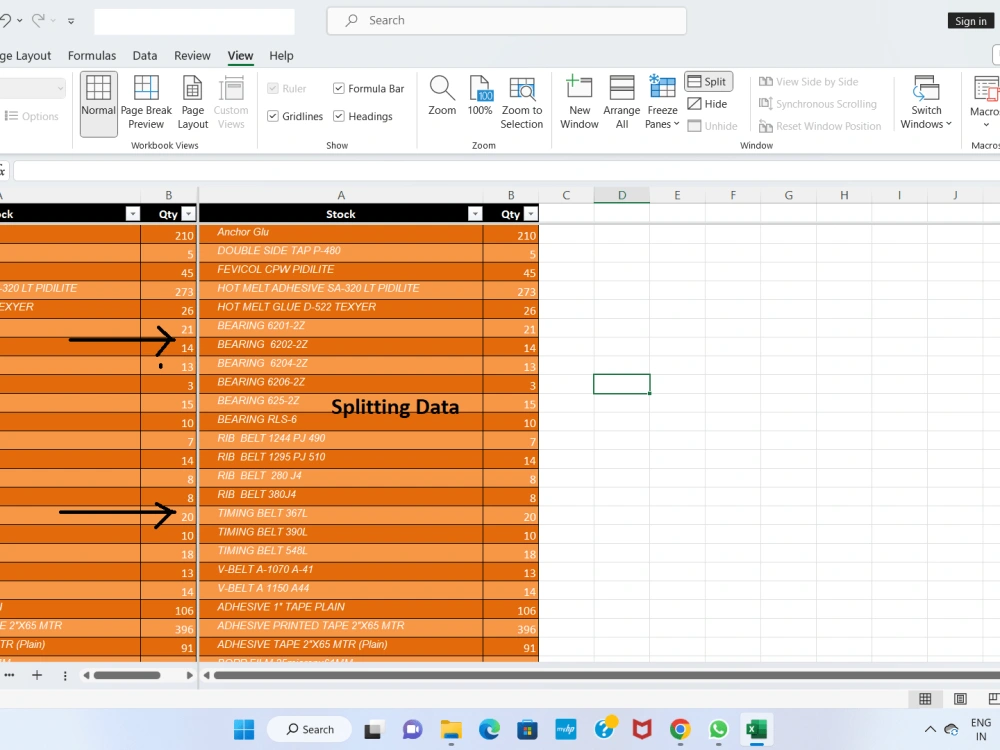Open Custom Views
The width and height of the screenshot is (1000, 750).
[231, 100]
